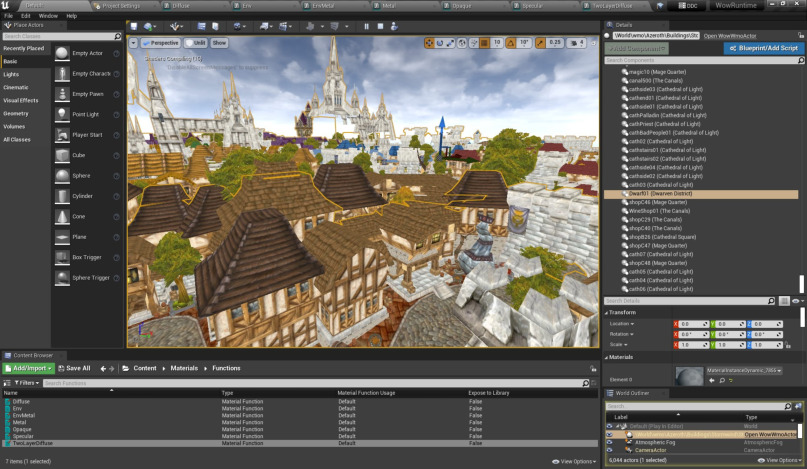The width and height of the screenshot is (807, 469).
Task: Click the Cone shape icon
Action: point(63,216)
